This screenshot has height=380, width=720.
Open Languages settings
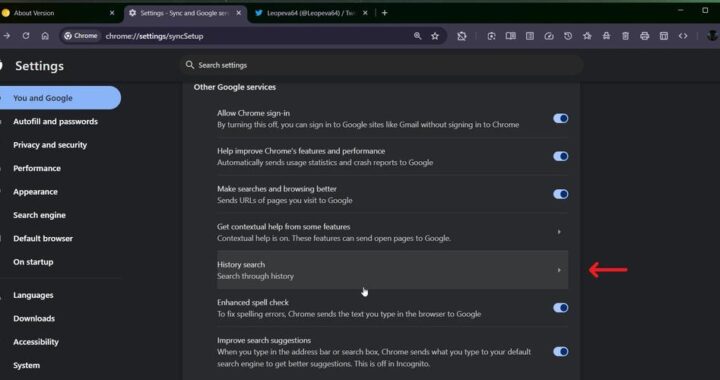point(33,295)
